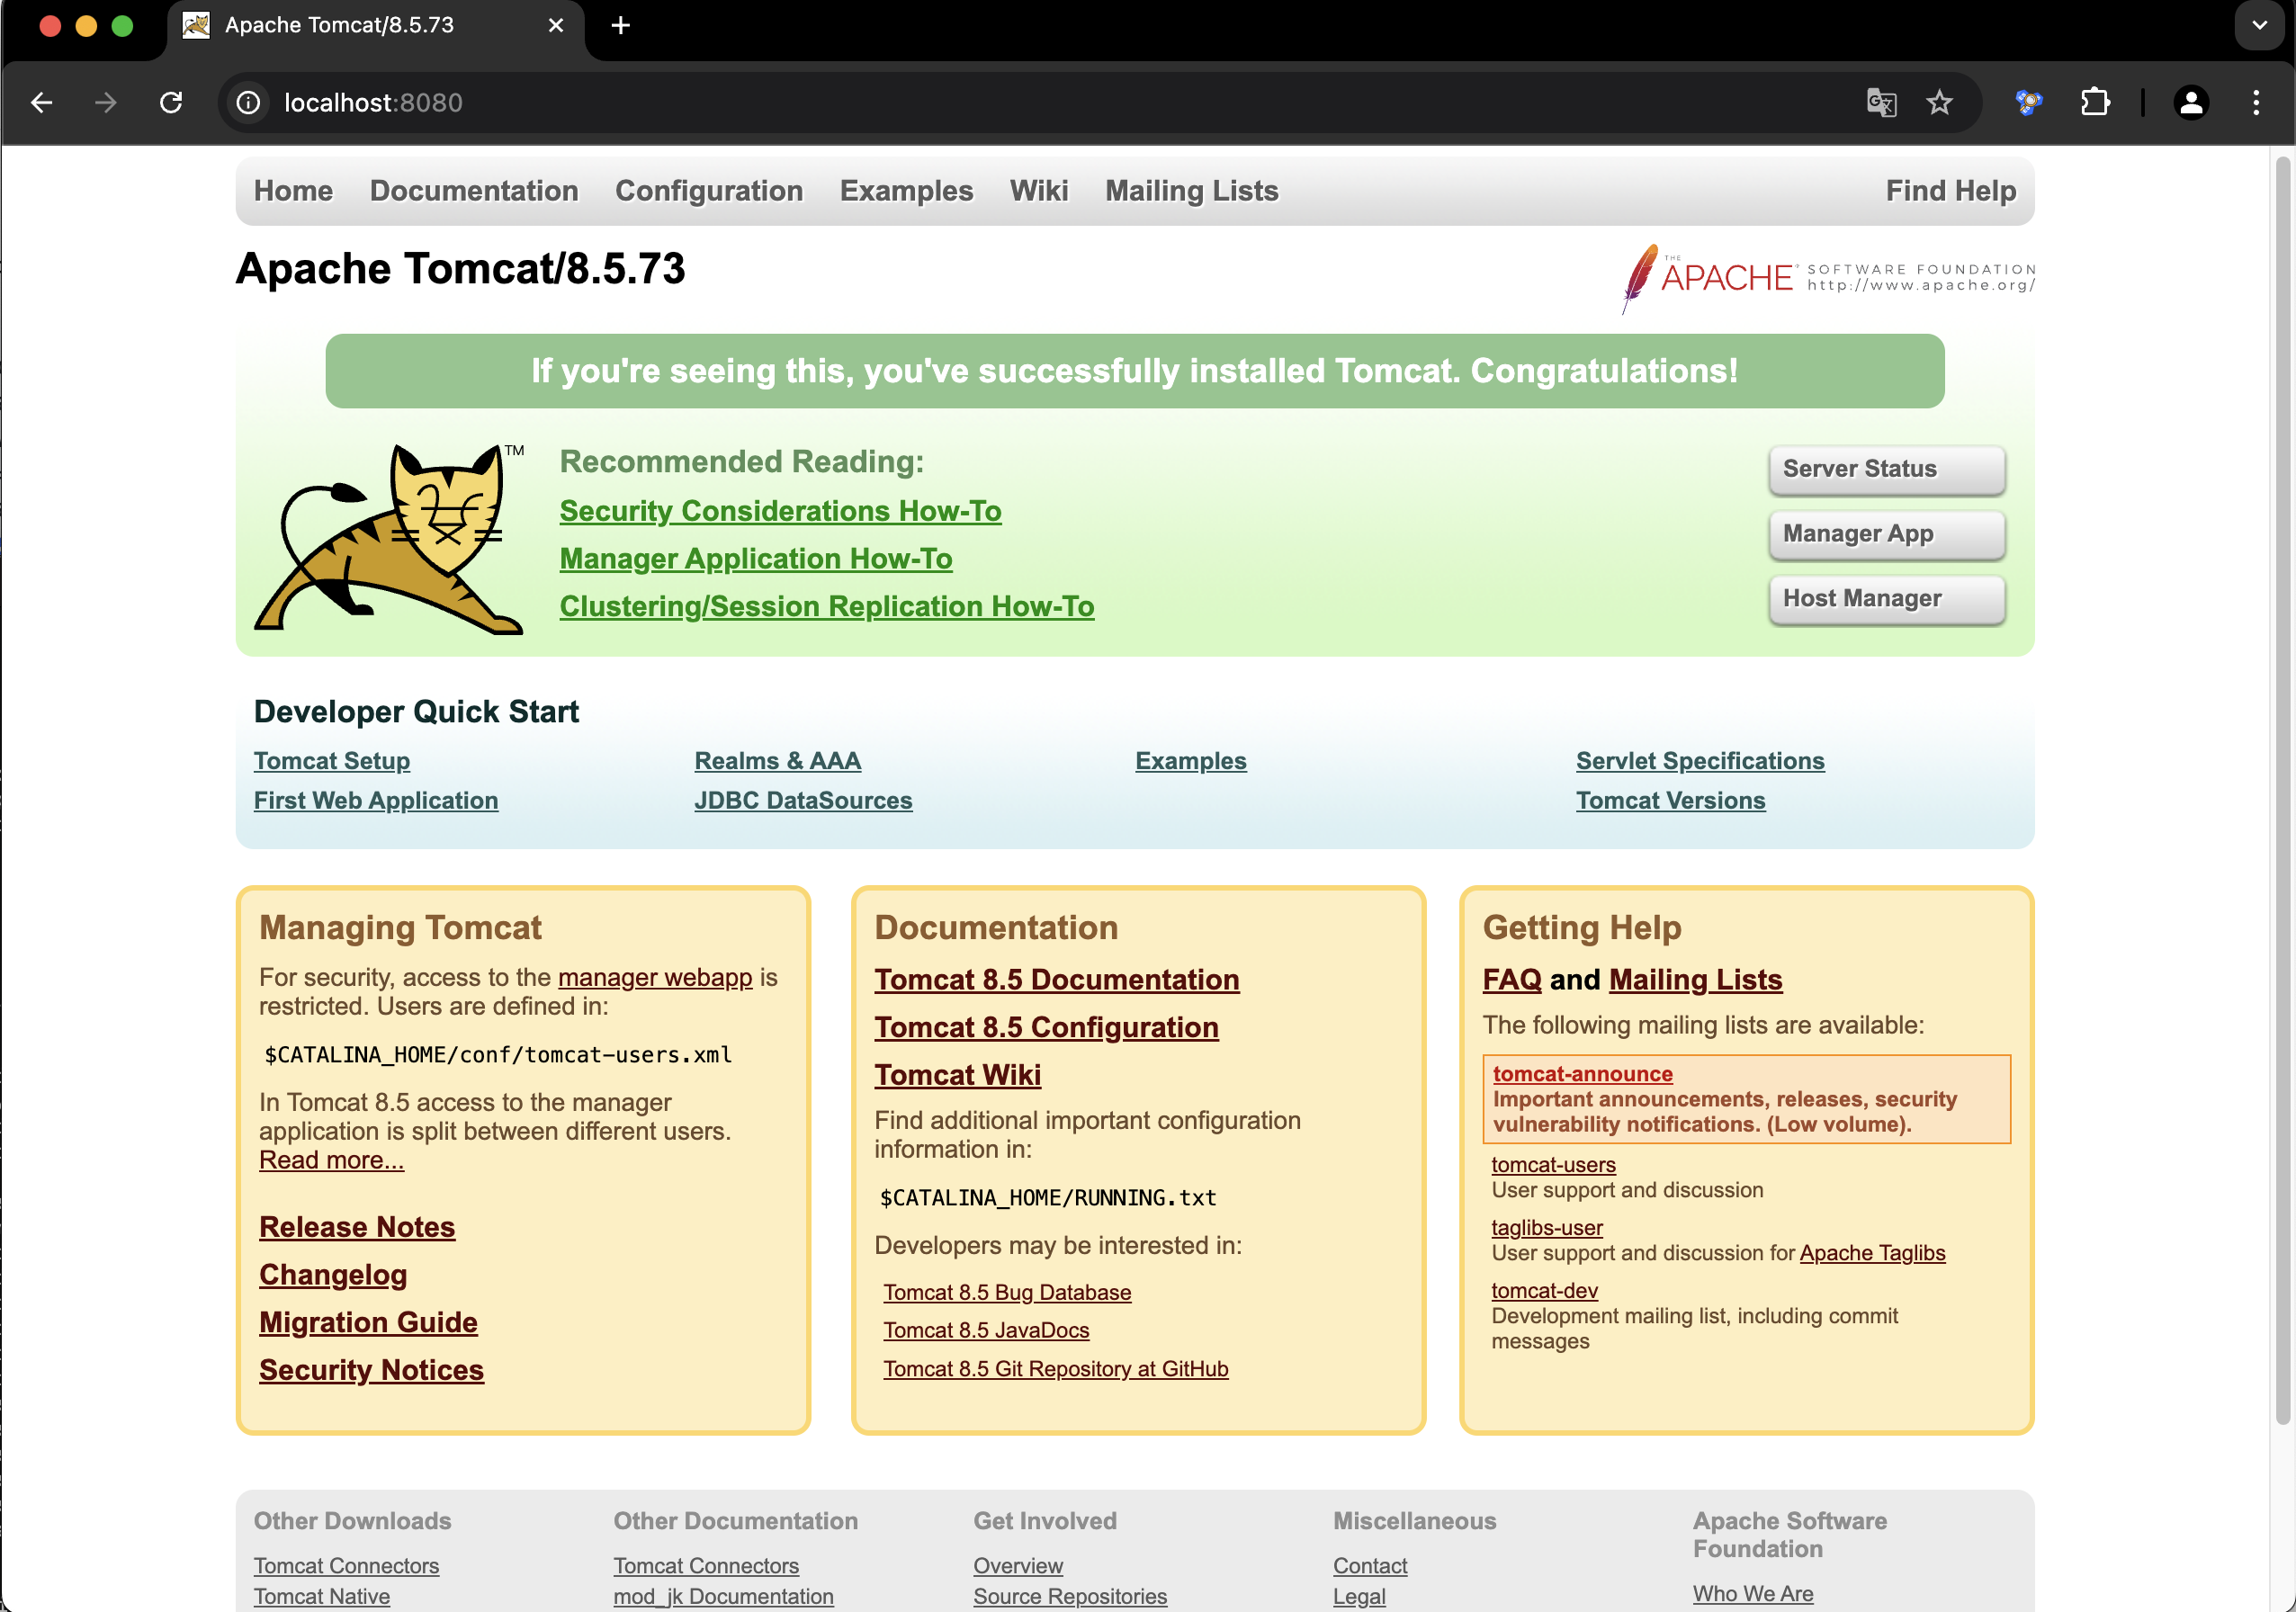
Task: Open Chrome three-dot menu
Action: coord(2255,102)
